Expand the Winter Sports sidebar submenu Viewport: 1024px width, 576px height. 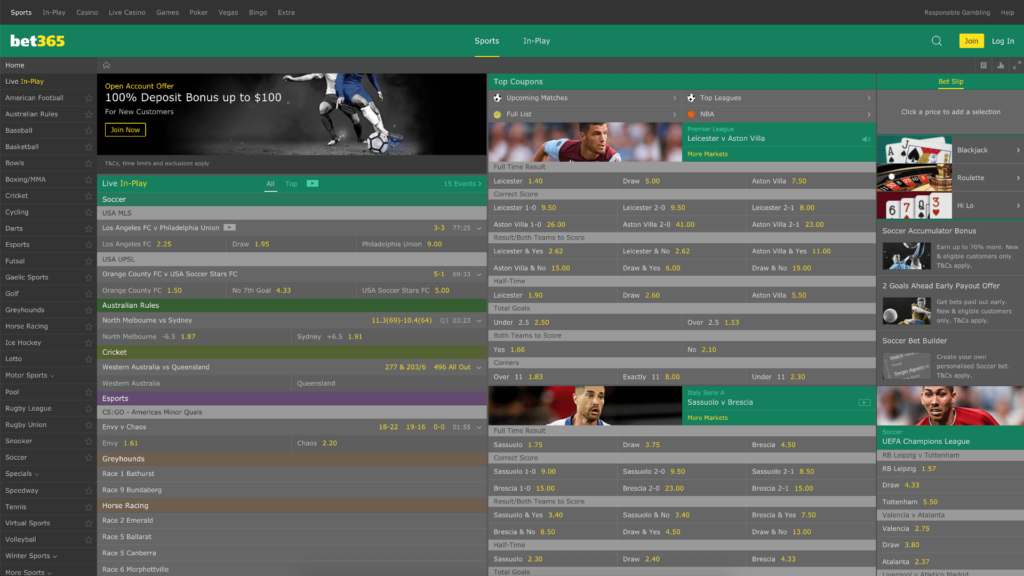pos(55,556)
